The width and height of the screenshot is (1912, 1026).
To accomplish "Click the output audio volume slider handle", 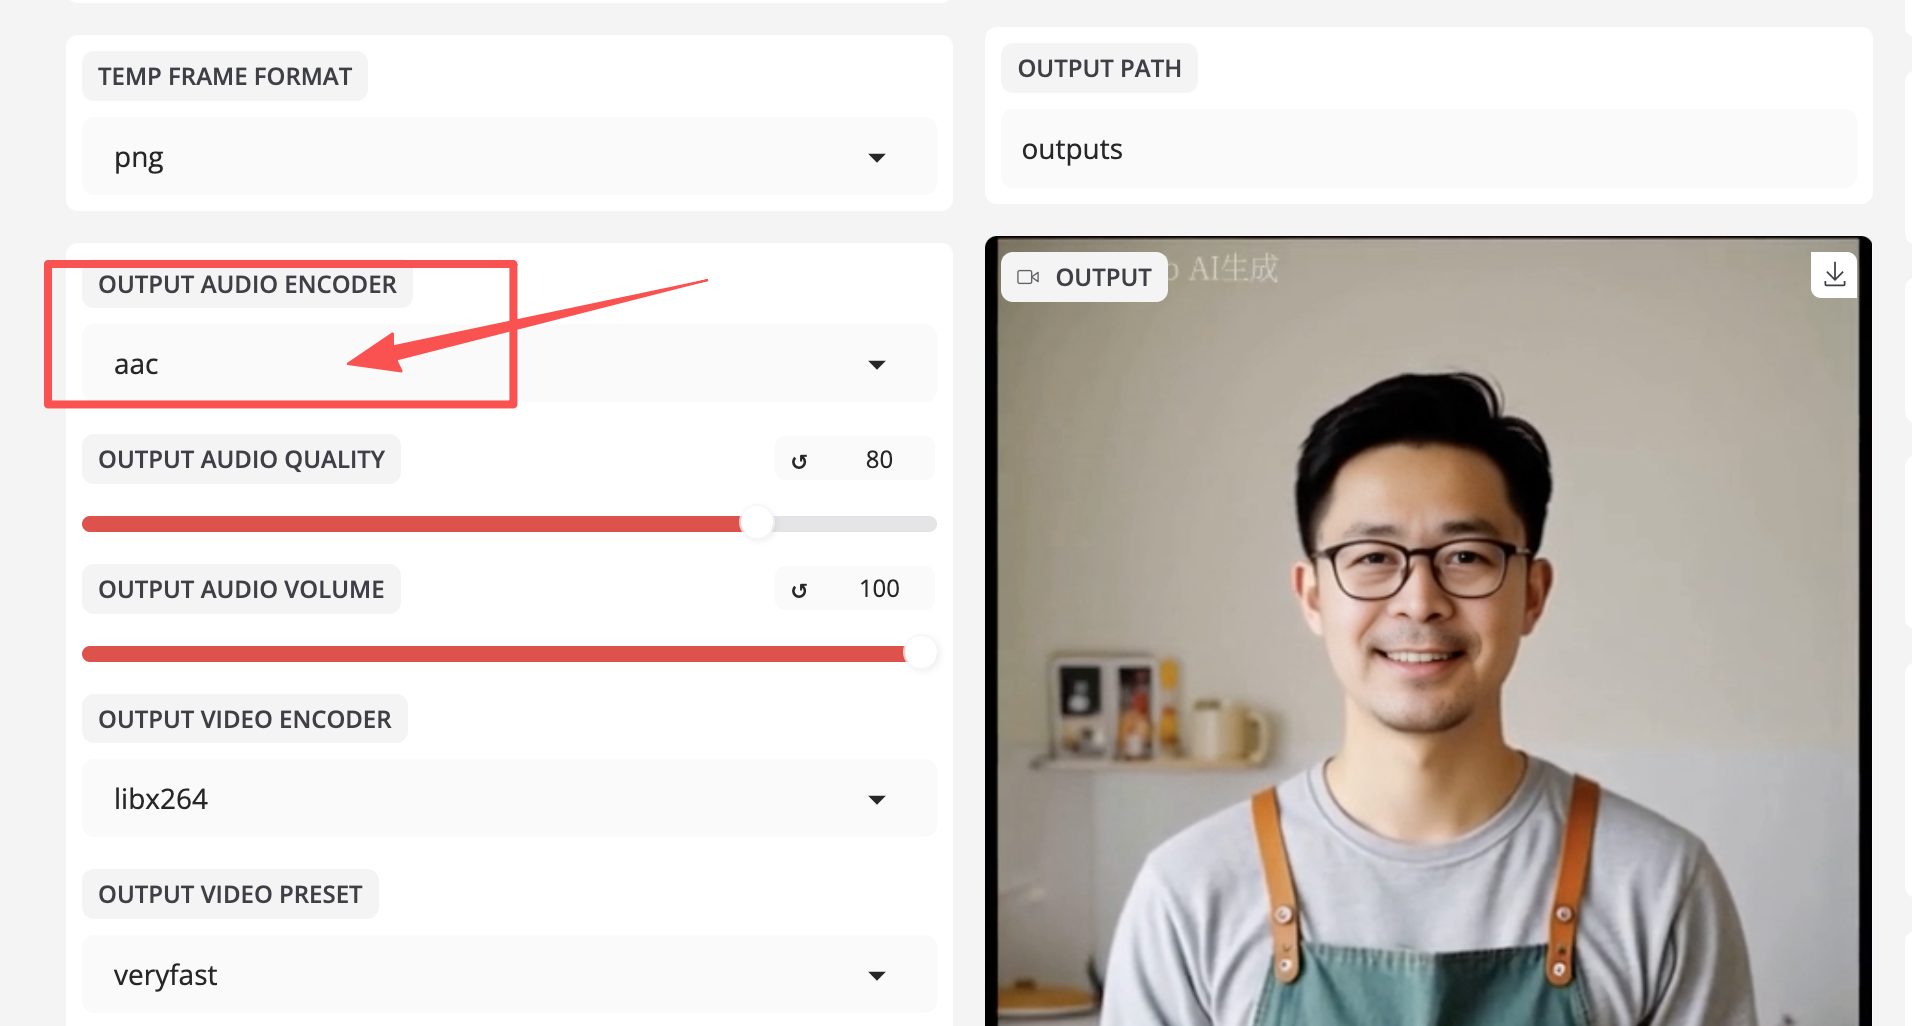I will tap(920, 653).
